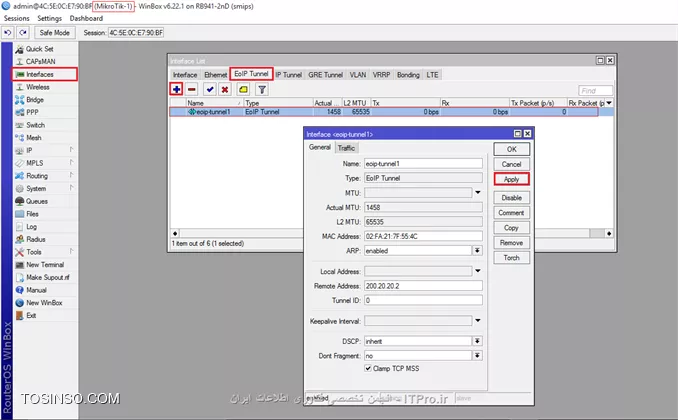This screenshot has width=678, height=420.
Task: Expand the MTU field arrow
Action: point(478,192)
